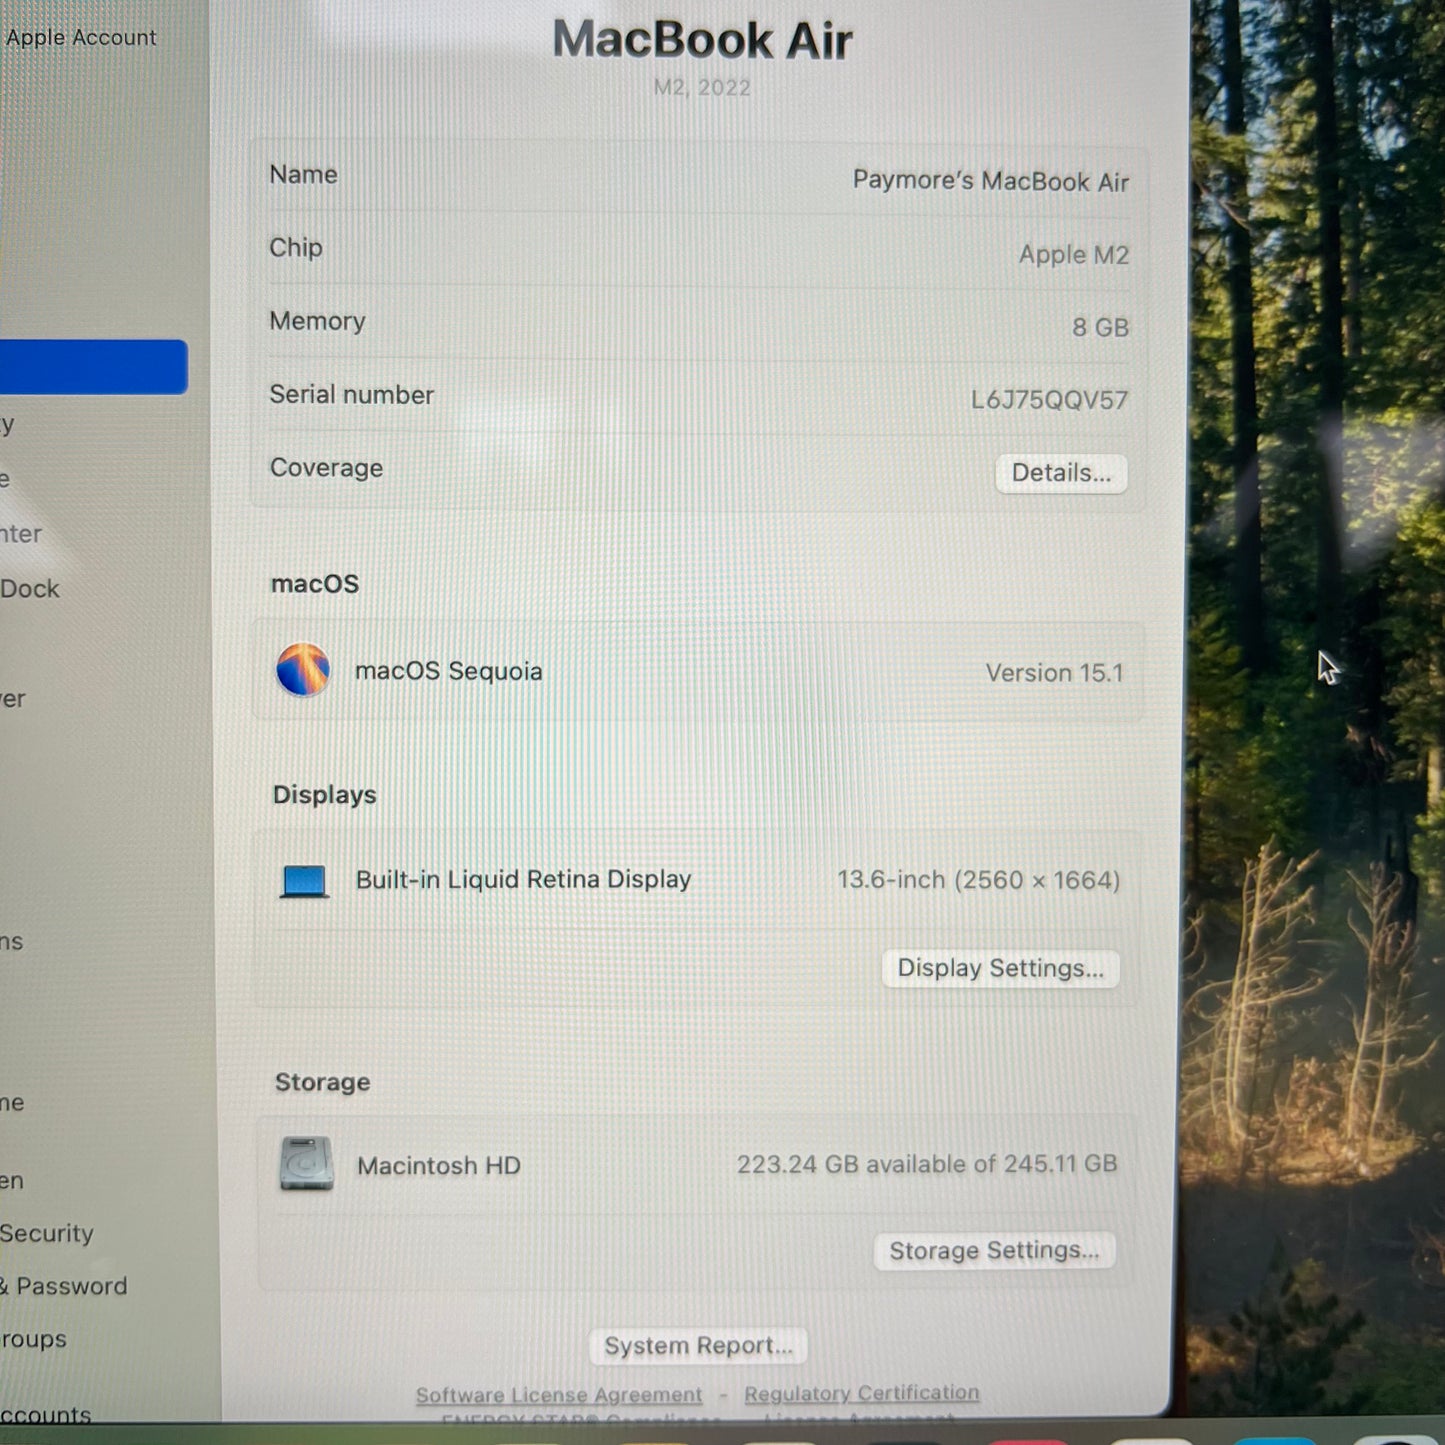The image size is (1445, 1445).
Task: Open the Coverage Details... dialog
Action: click(x=1061, y=473)
